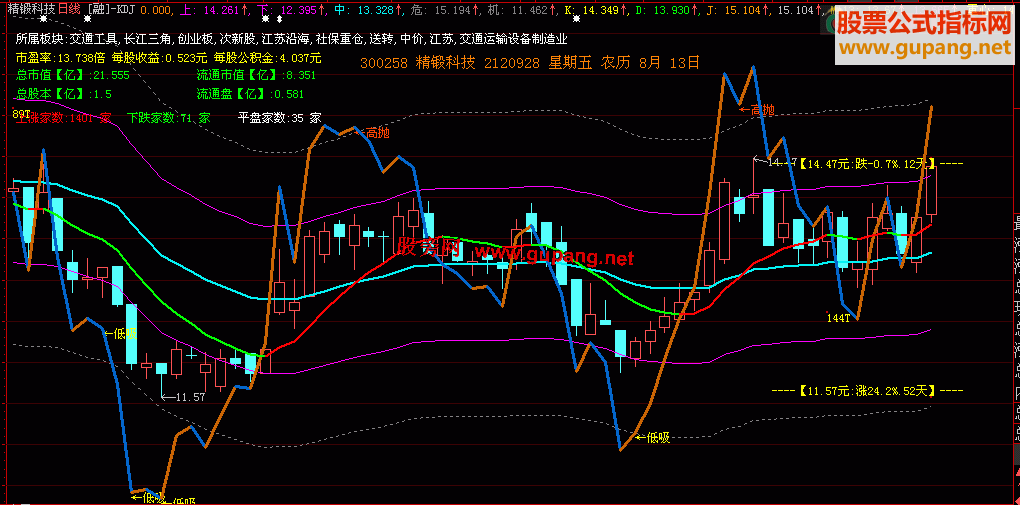
Task: Click the 总市值【亿】:21.555 text
Action: click(73, 75)
